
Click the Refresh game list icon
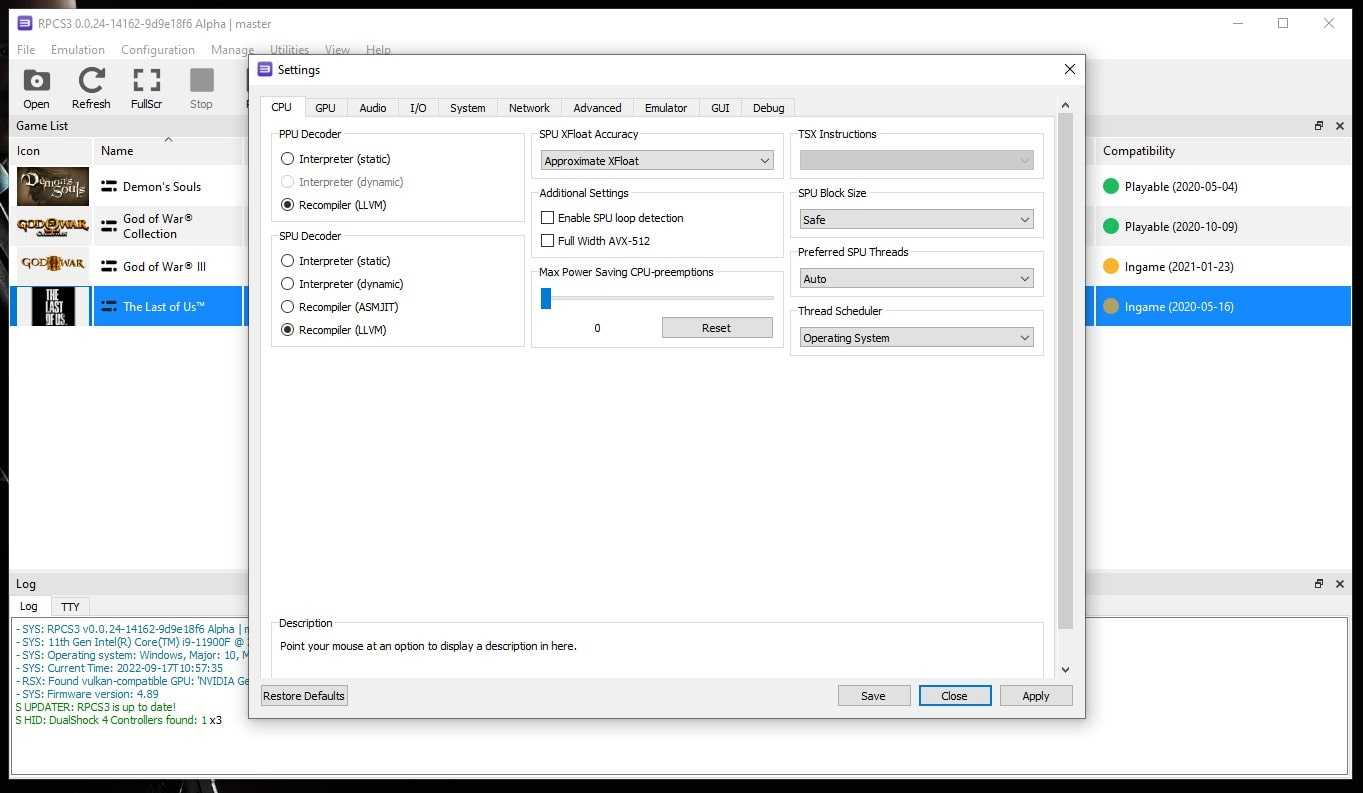pyautogui.click(x=91, y=82)
